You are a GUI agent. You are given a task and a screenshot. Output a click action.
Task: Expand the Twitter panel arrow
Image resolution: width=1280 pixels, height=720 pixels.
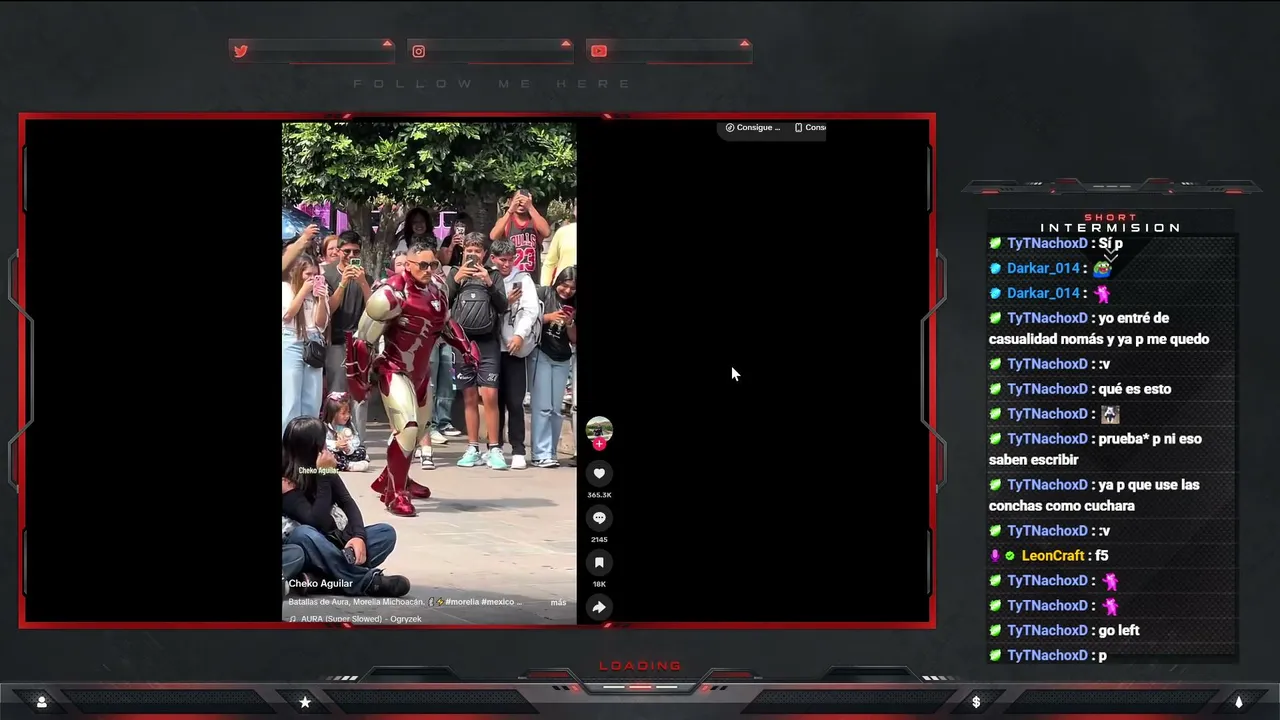tap(387, 43)
